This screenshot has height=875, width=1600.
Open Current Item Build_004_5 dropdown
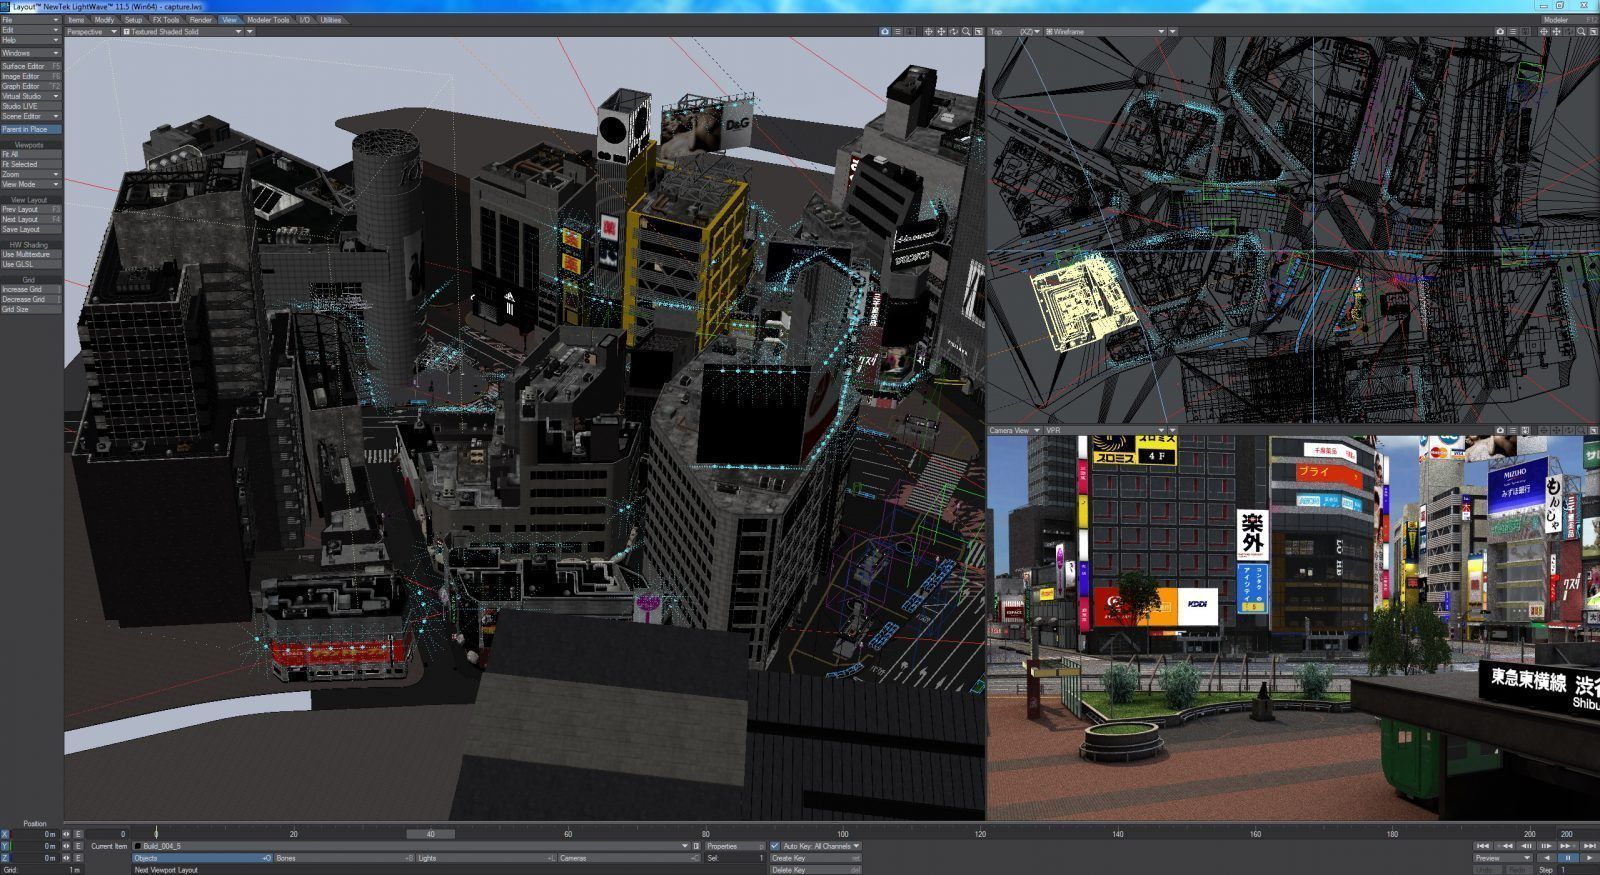click(411, 846)
